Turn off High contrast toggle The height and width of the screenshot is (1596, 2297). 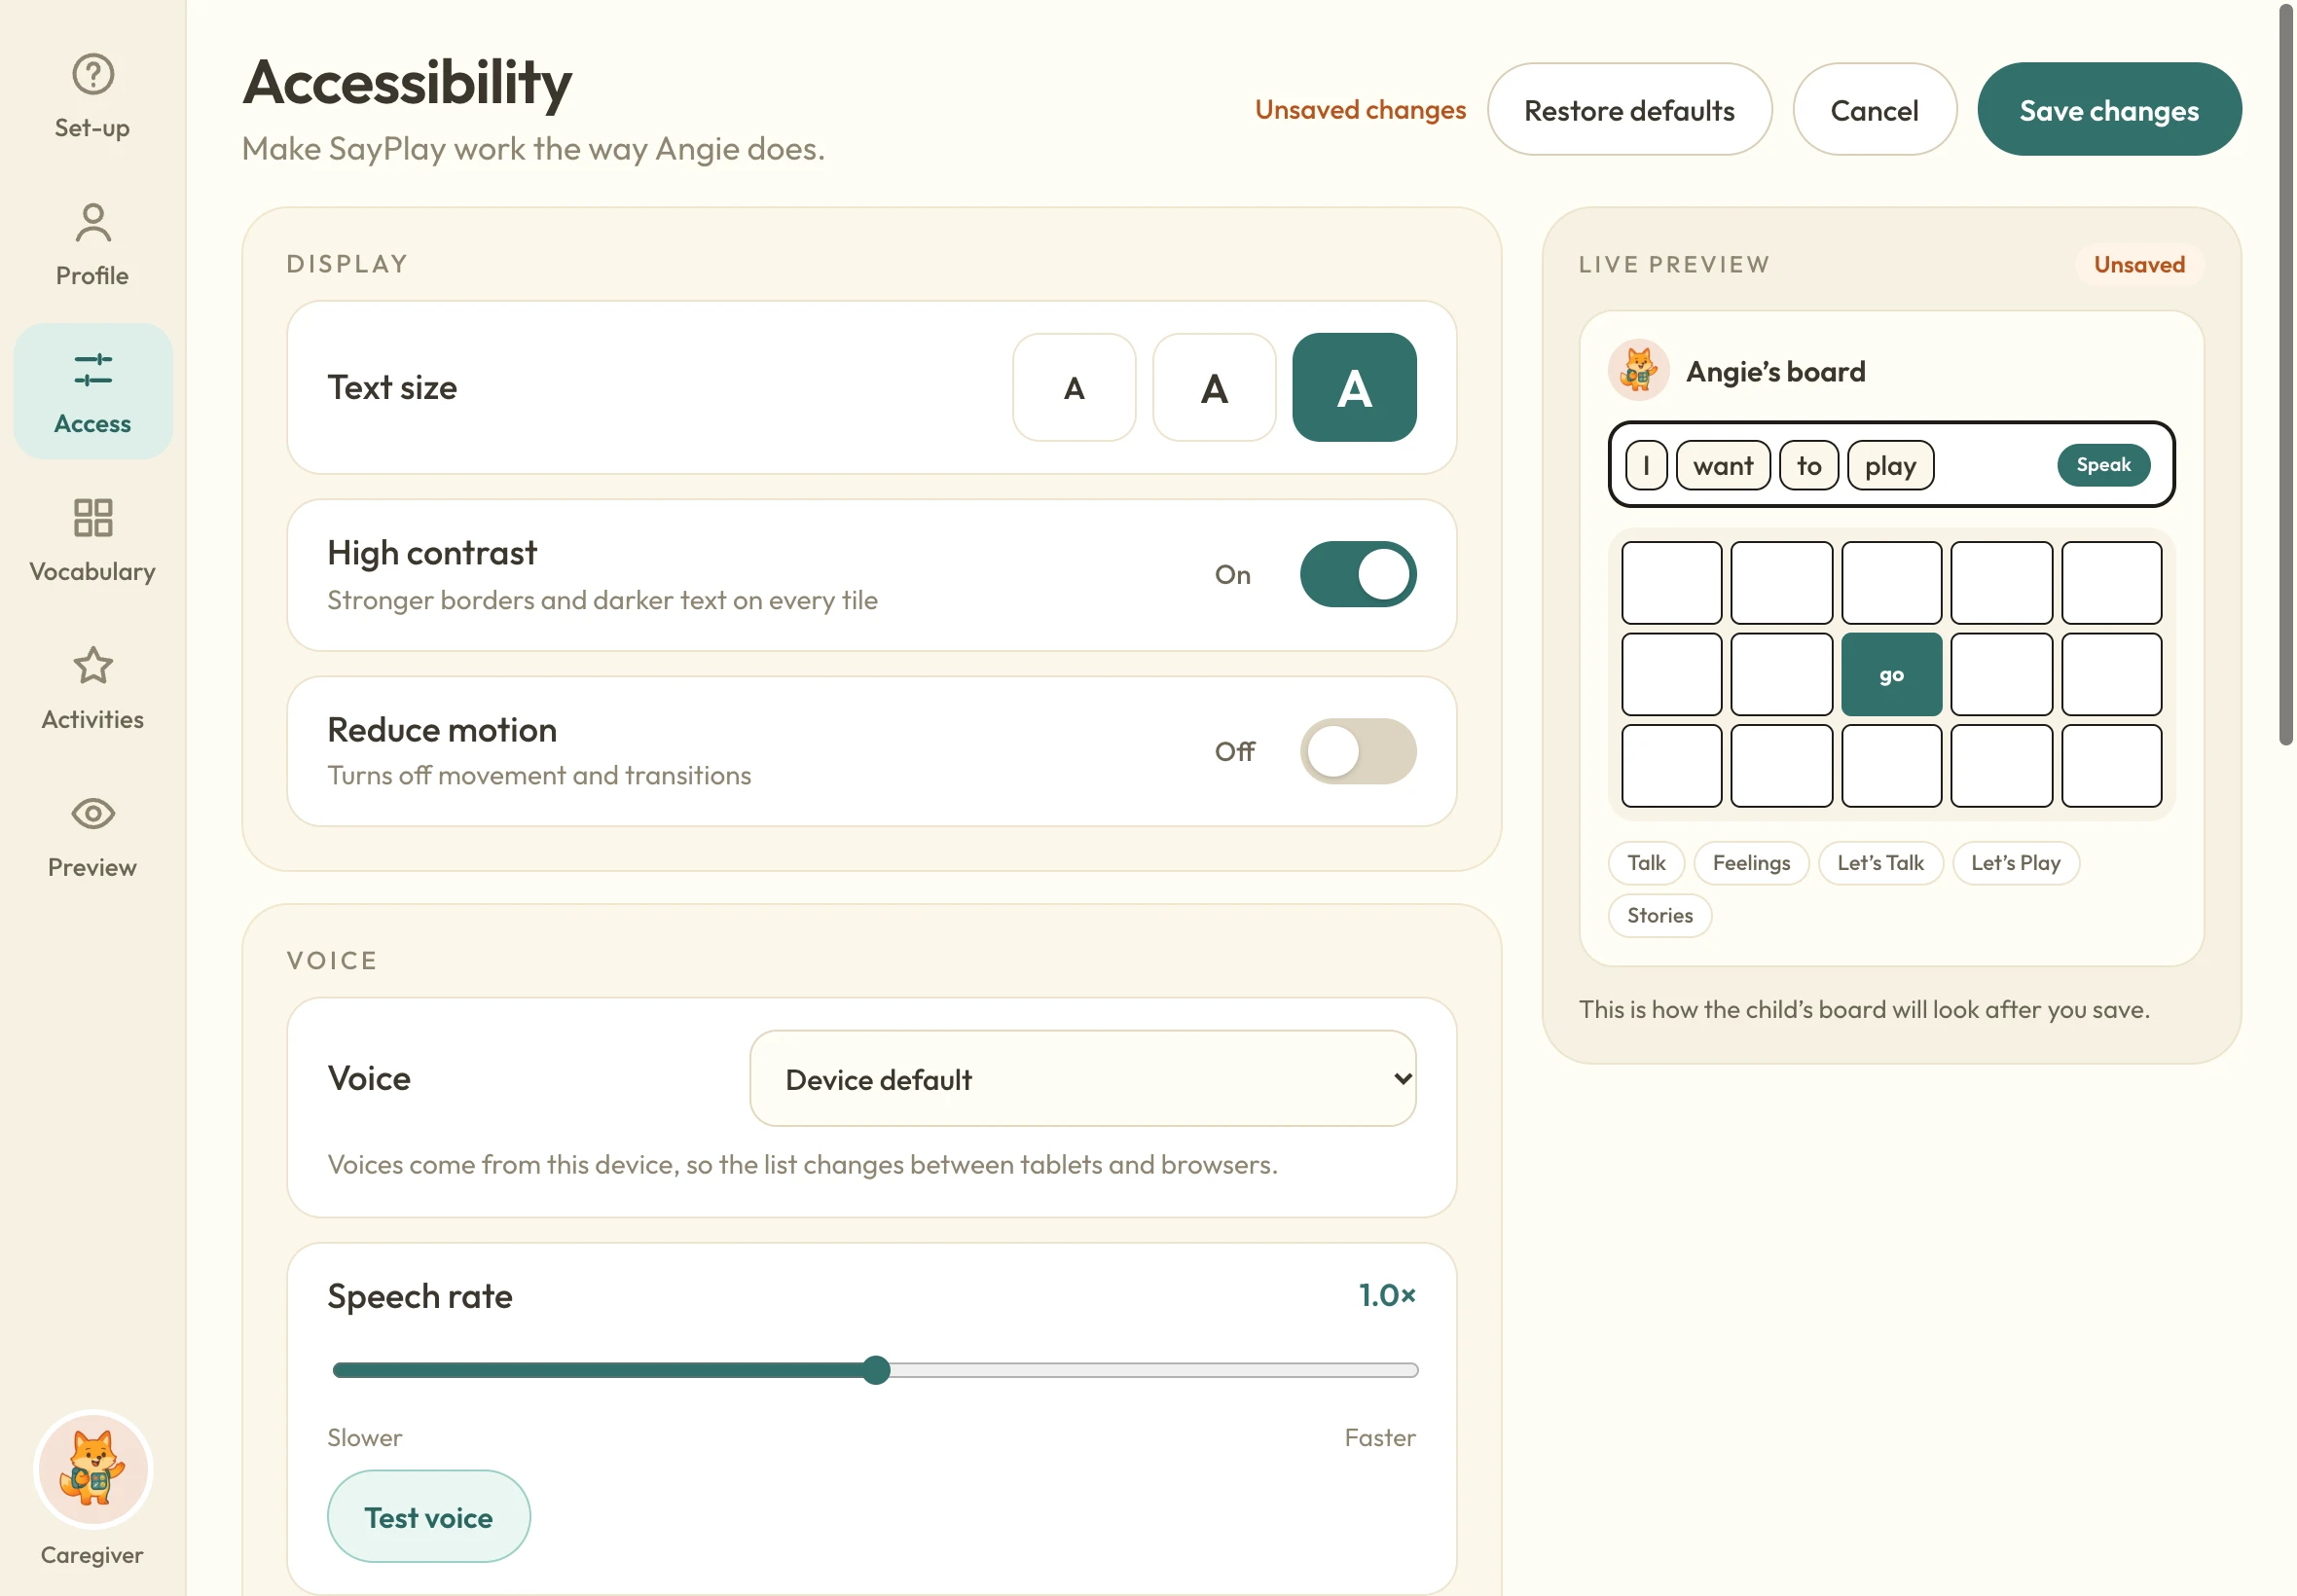[x=1357, y=575]
